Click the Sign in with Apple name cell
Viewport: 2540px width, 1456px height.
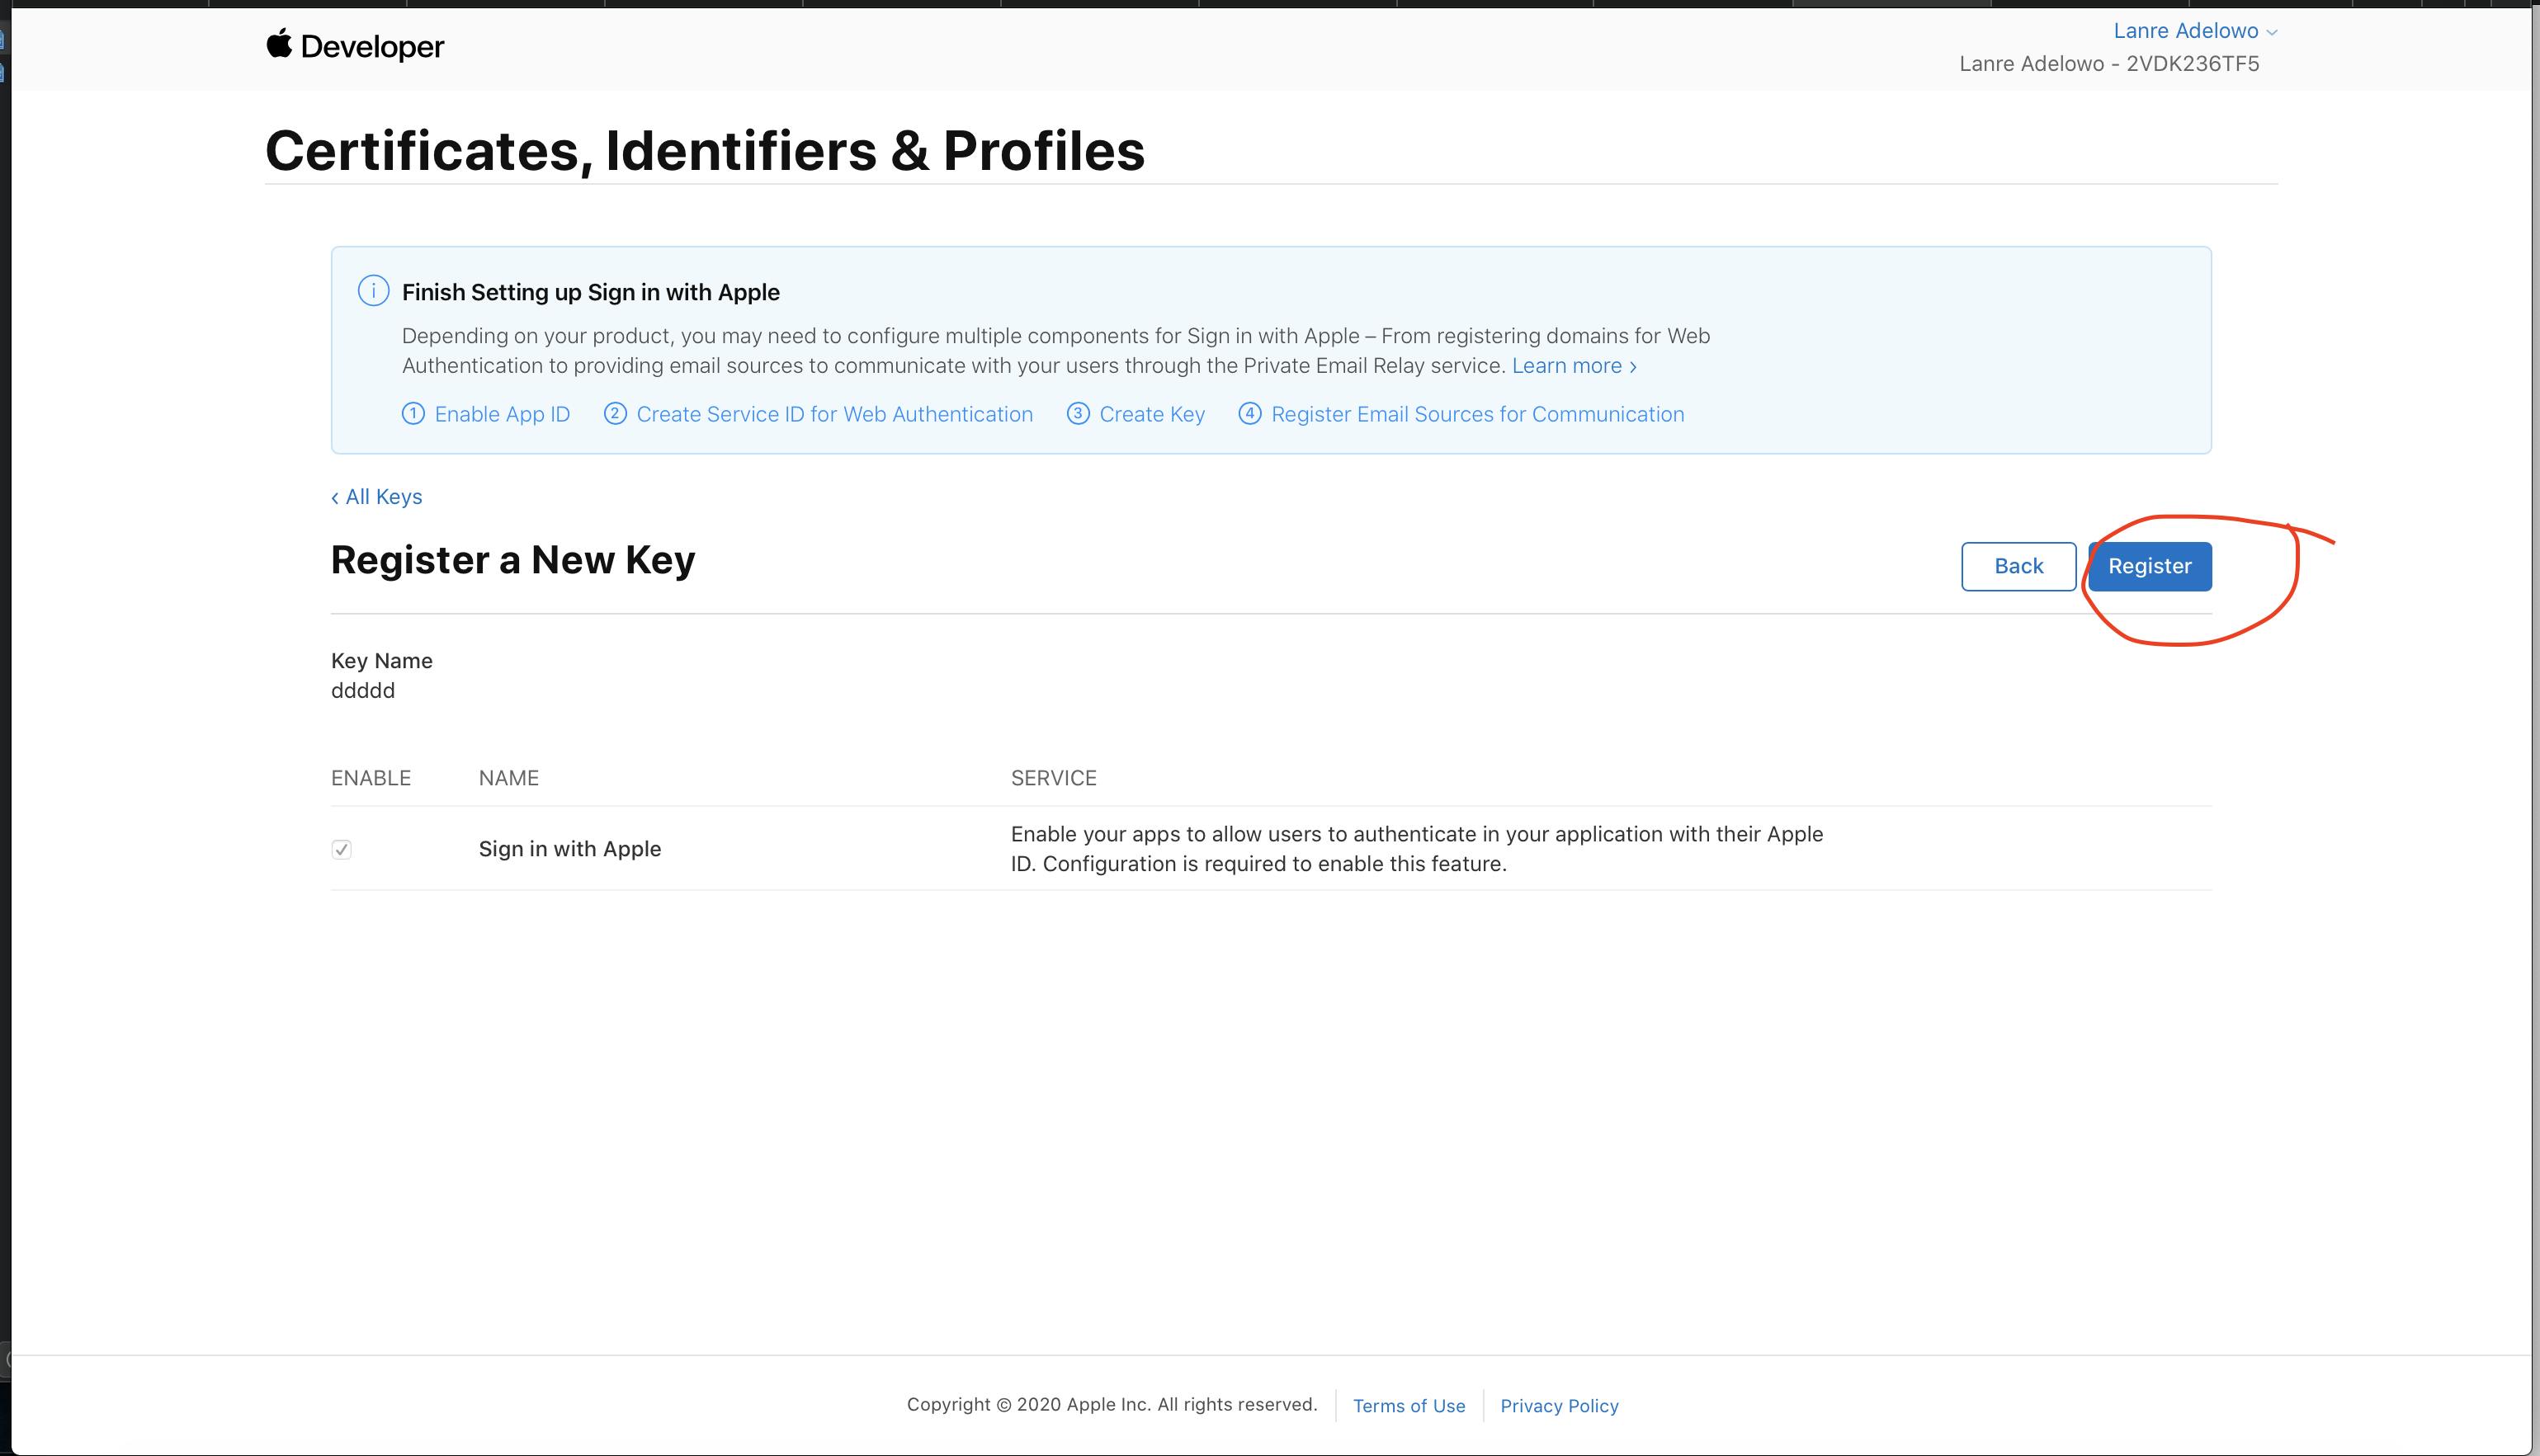pyautogui.click(x=570, y=849)
